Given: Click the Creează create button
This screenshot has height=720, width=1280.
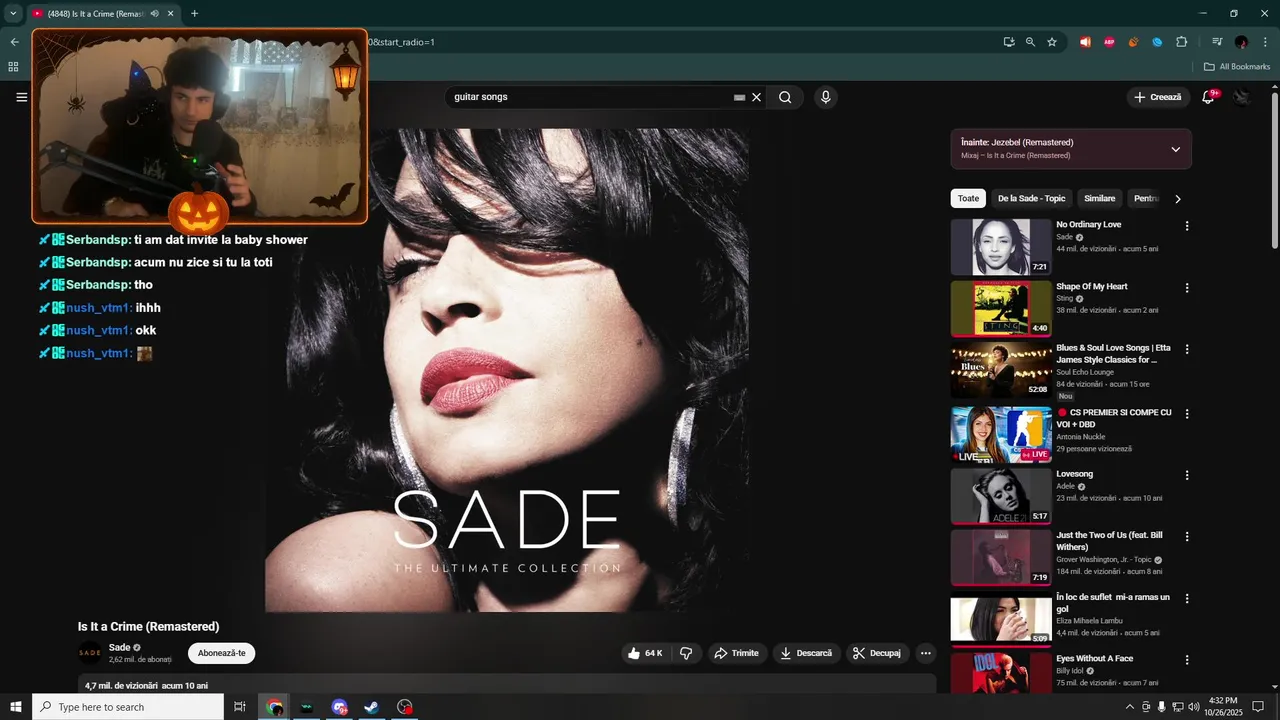Looking at the screenshot, I should (x=1158, y=97).
